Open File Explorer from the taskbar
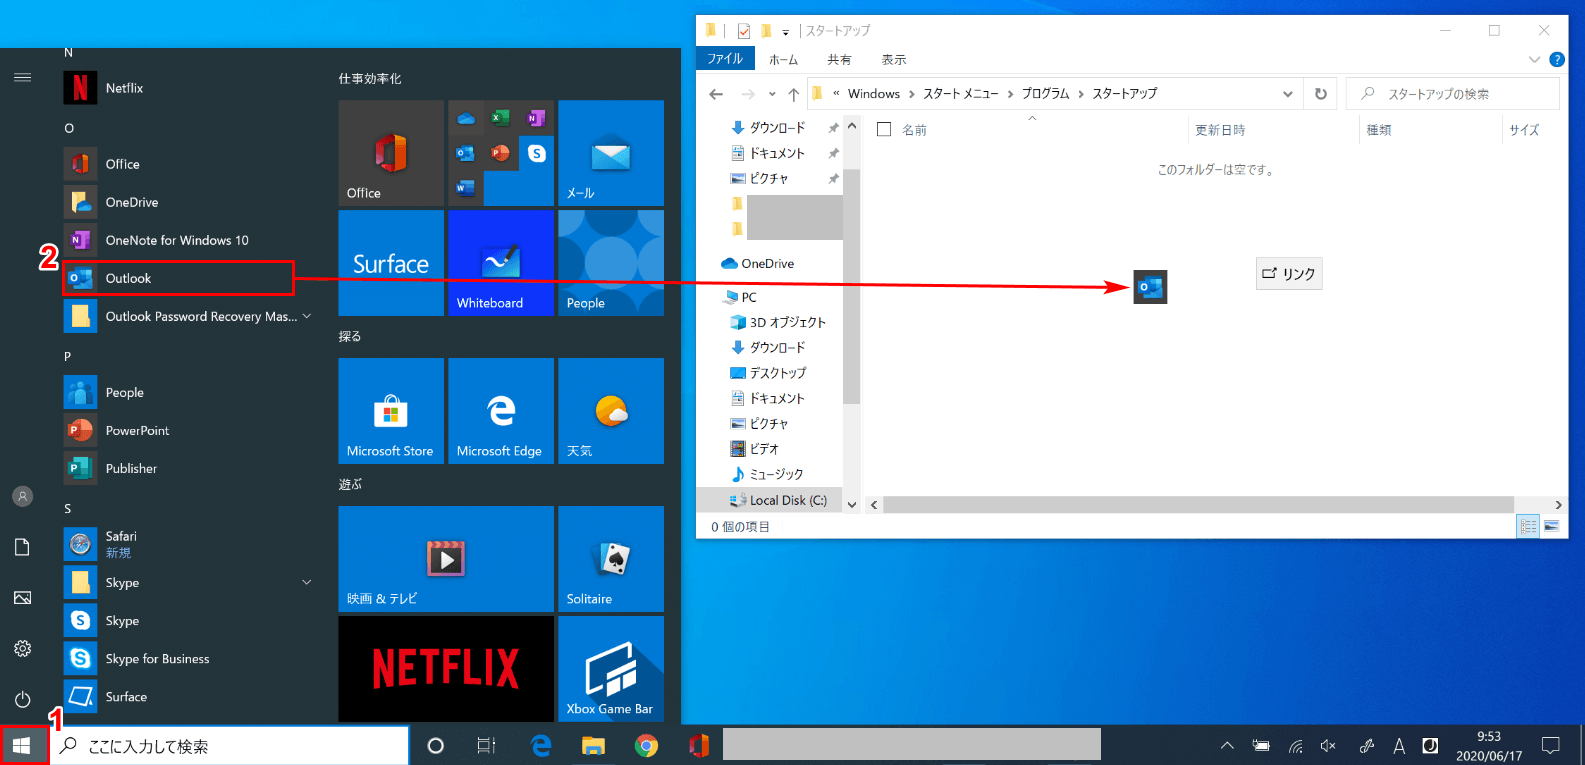 (x=593, y=746)
